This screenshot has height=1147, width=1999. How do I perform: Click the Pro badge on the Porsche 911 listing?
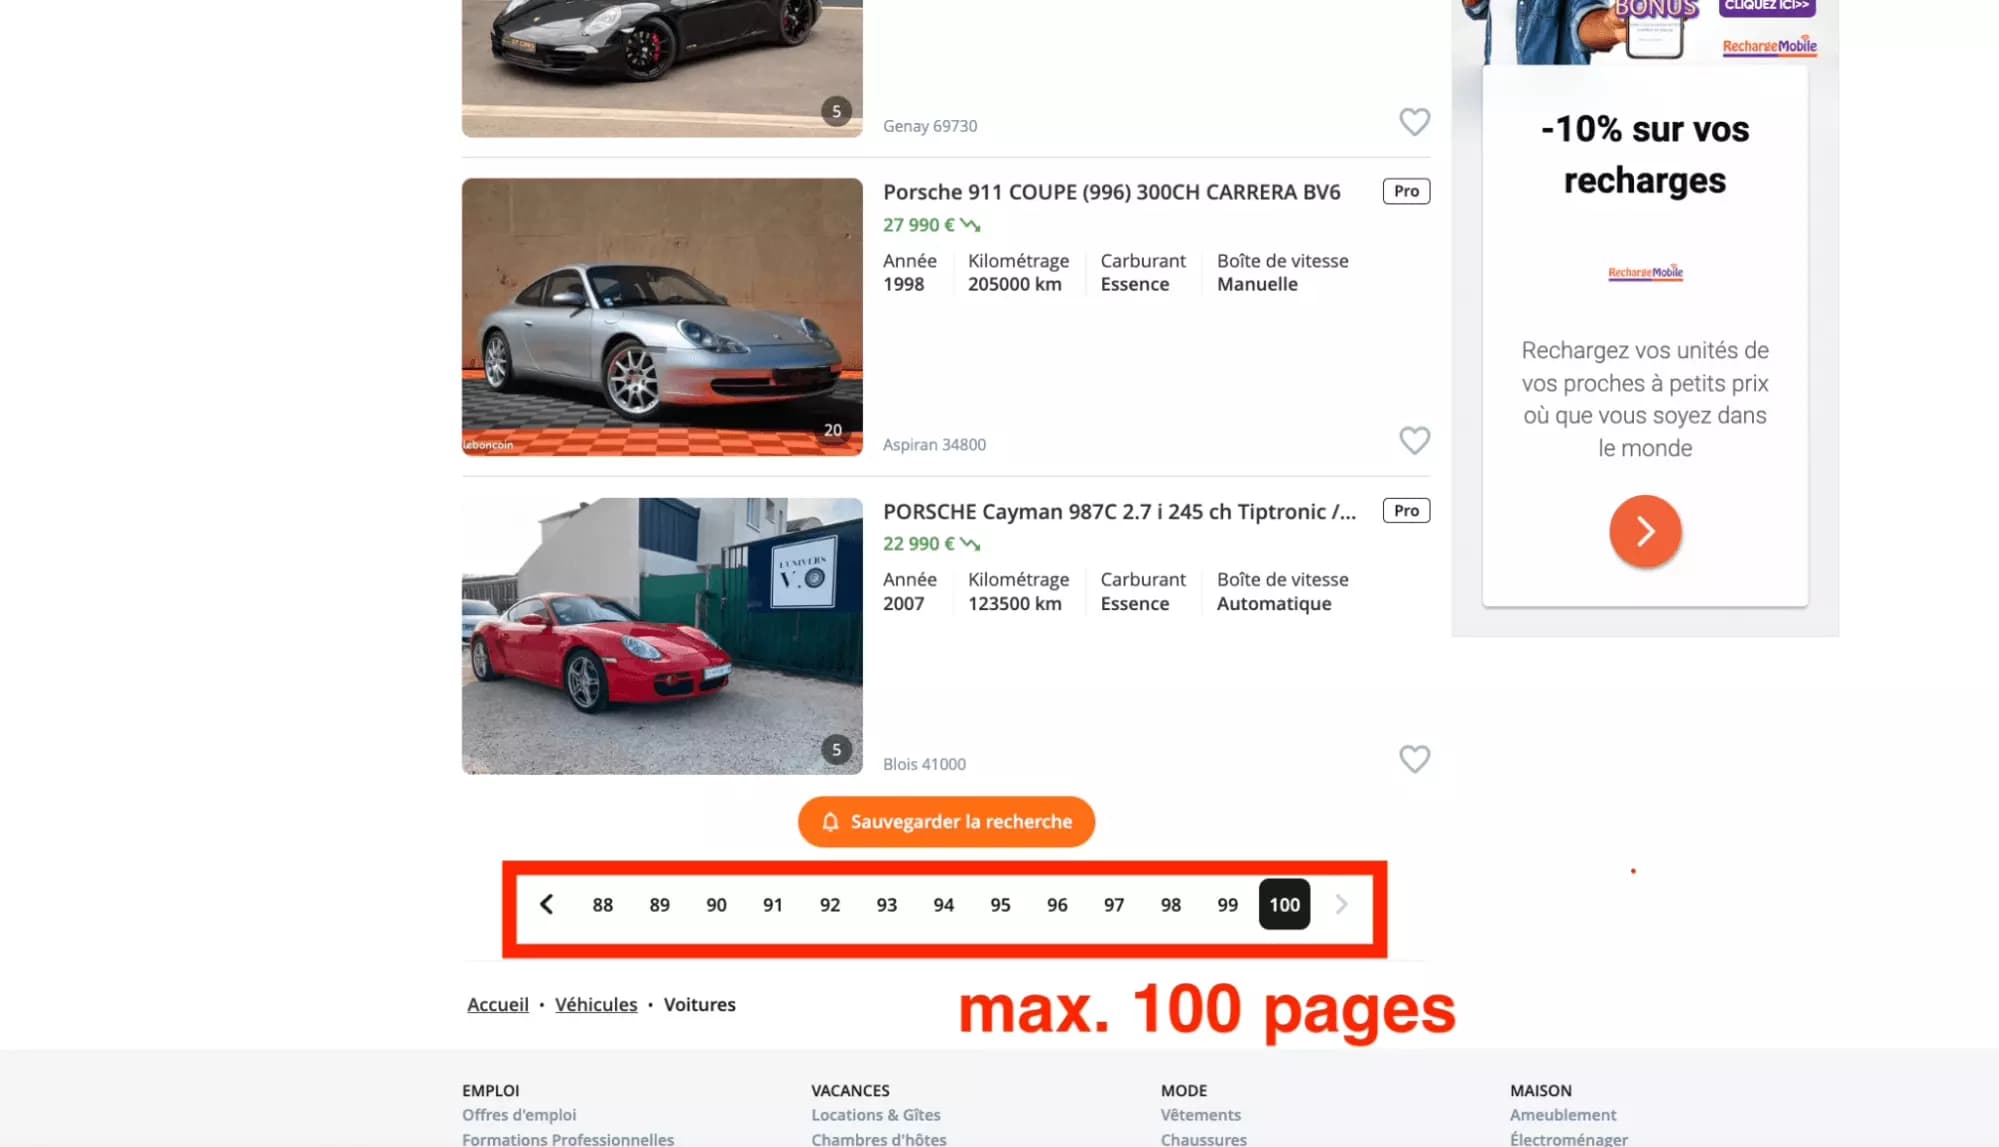click(1405, 190)
